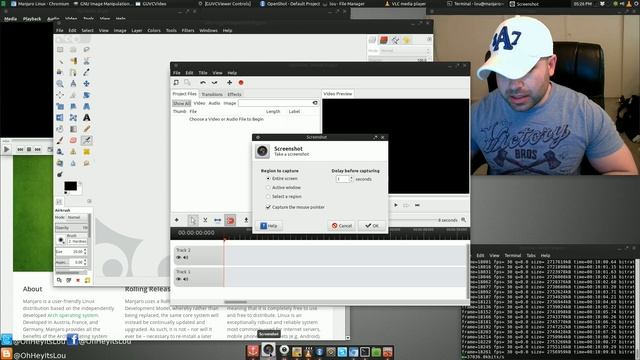
Task: Open the File menu in OpenShot
Action: 177,73
